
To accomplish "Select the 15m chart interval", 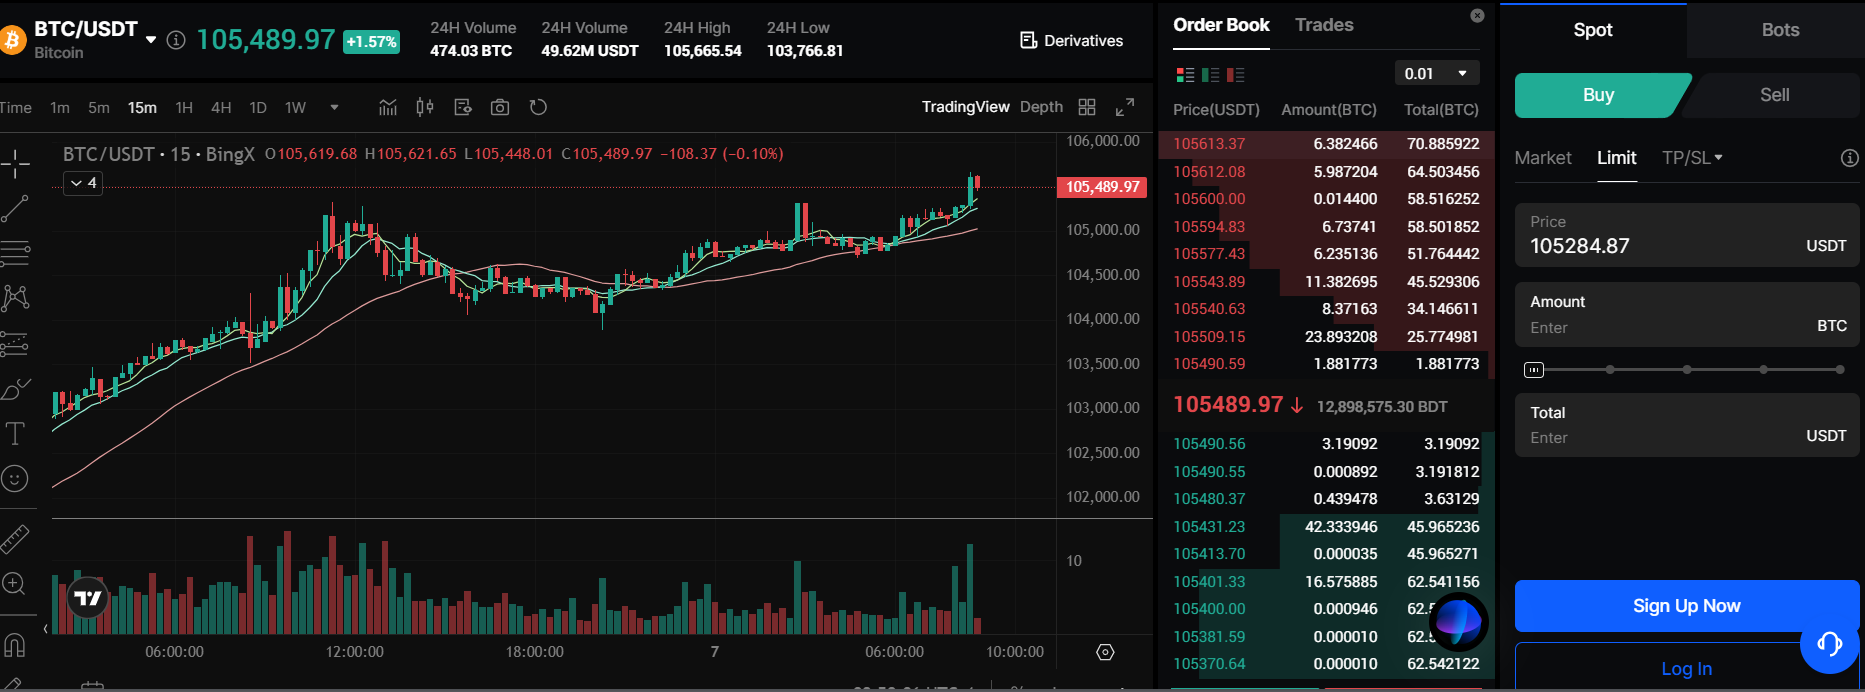I will tap(142, 107).
